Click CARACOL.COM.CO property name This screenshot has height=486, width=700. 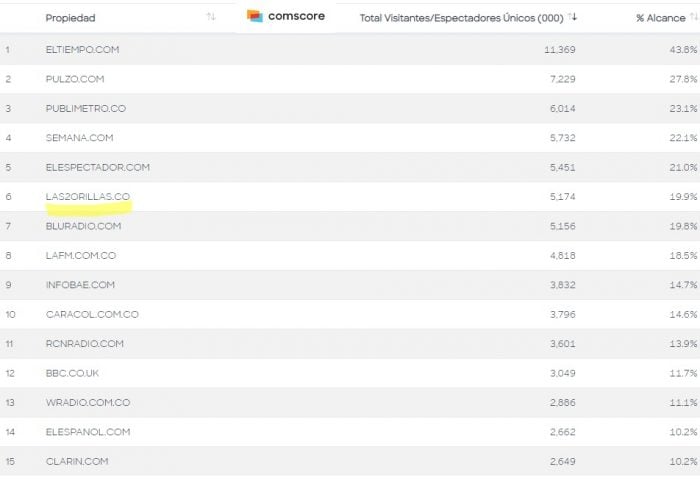pyautogui.click(x=92, y=314)
